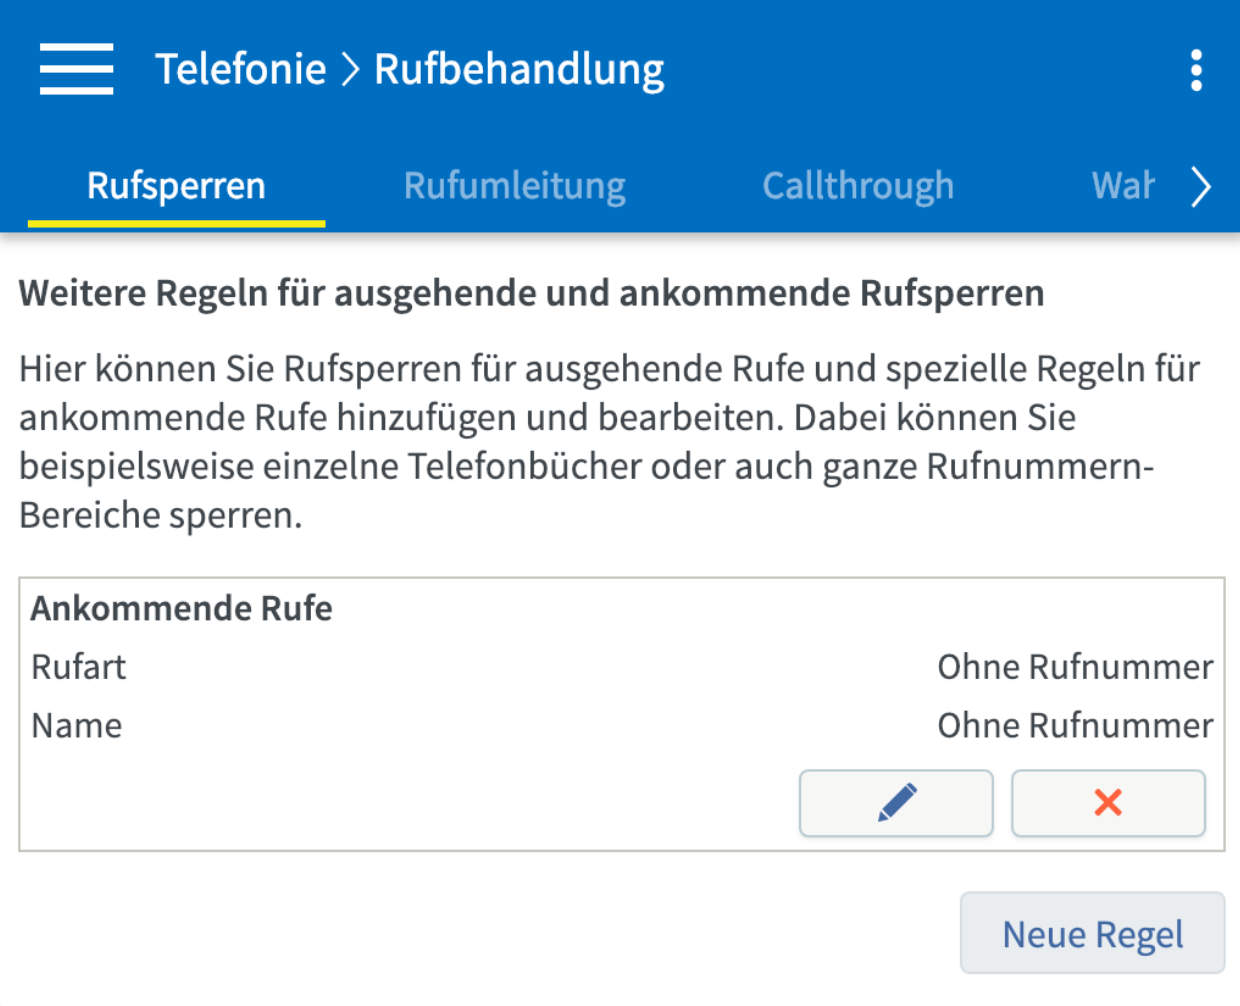
Task: Select the Rufart row label
Action: [78, 667]
